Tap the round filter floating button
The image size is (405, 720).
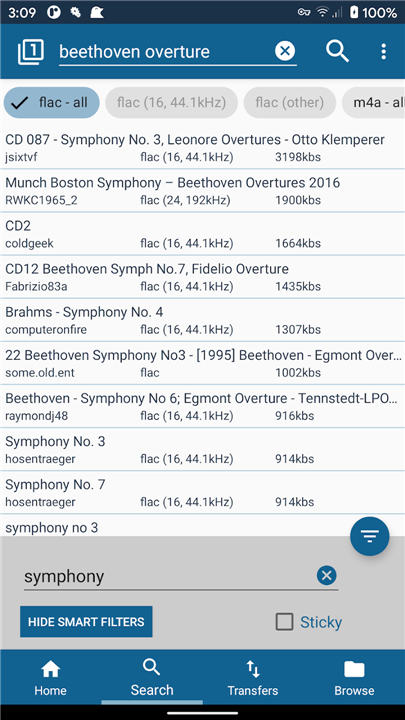(370, 536)
